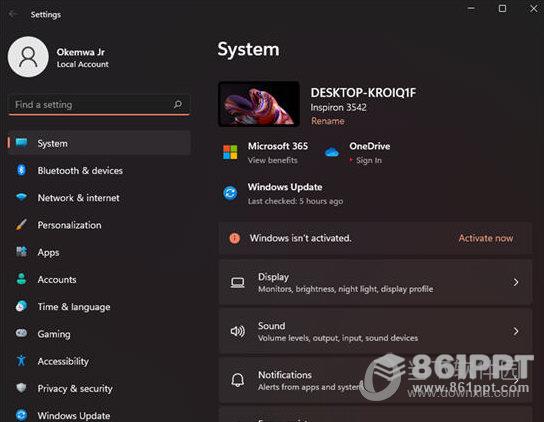Click Sign In under OneDrive
The width and height of the screenshot is (544, 422).
point(369,160)
